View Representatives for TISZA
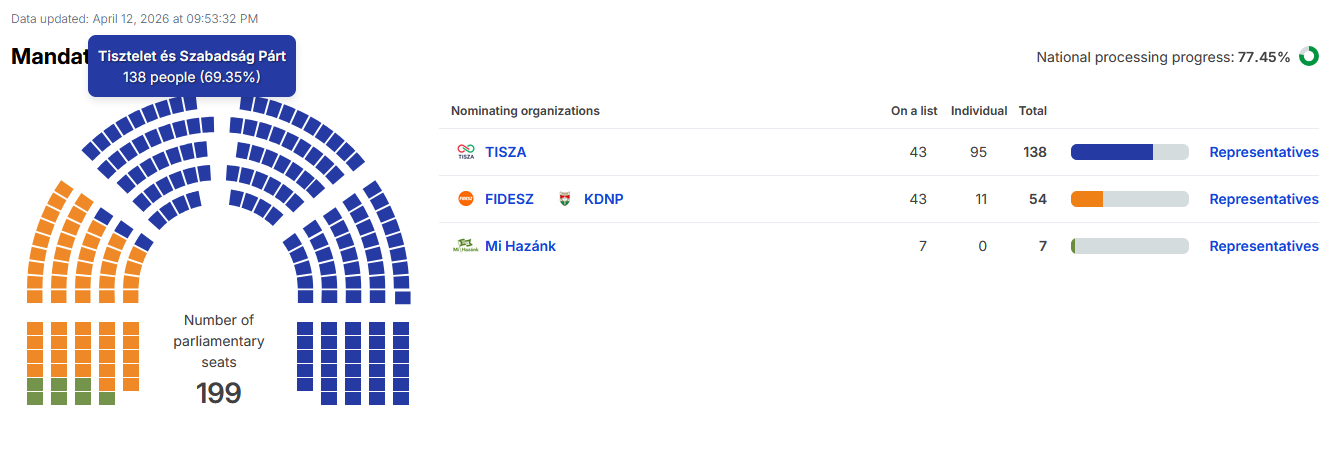Image resolution: width=1338 pixels, height=450 pixels. (x=1264, y=152)
